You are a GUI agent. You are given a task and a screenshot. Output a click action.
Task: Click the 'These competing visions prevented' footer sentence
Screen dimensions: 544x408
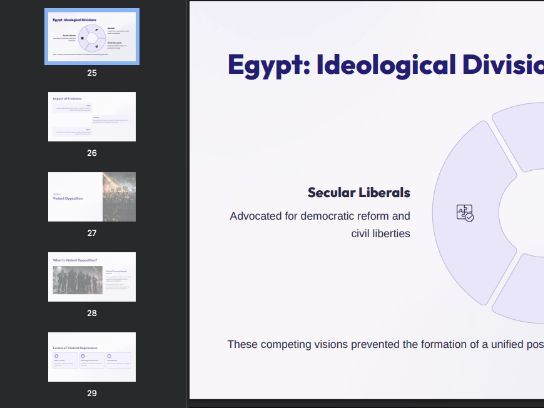385,344
